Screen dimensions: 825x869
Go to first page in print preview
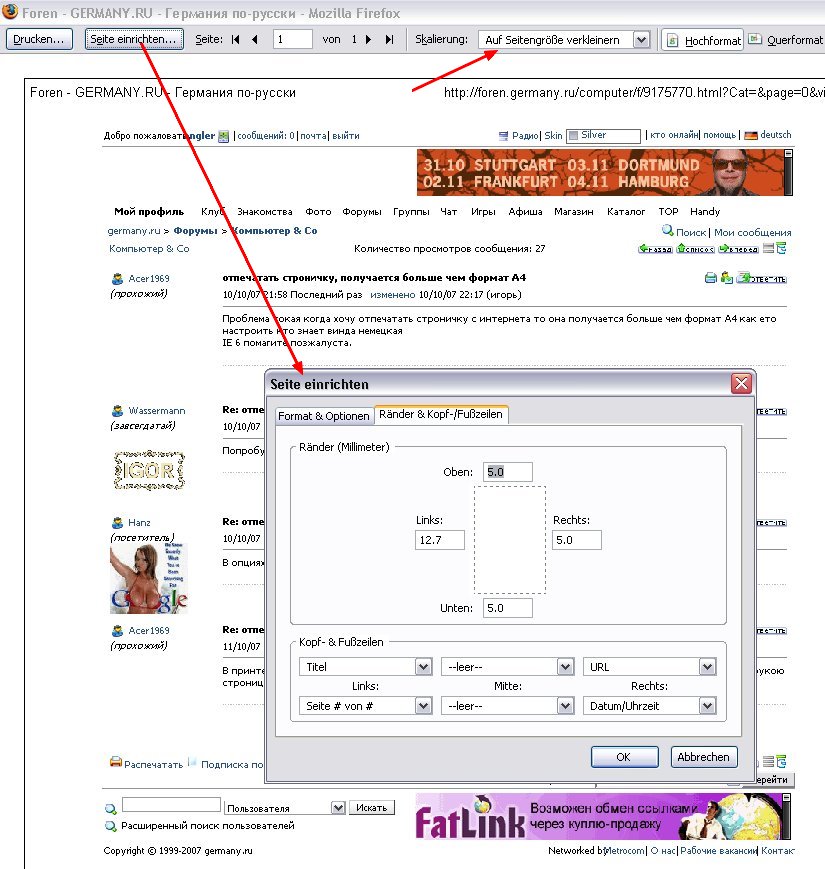236,40
